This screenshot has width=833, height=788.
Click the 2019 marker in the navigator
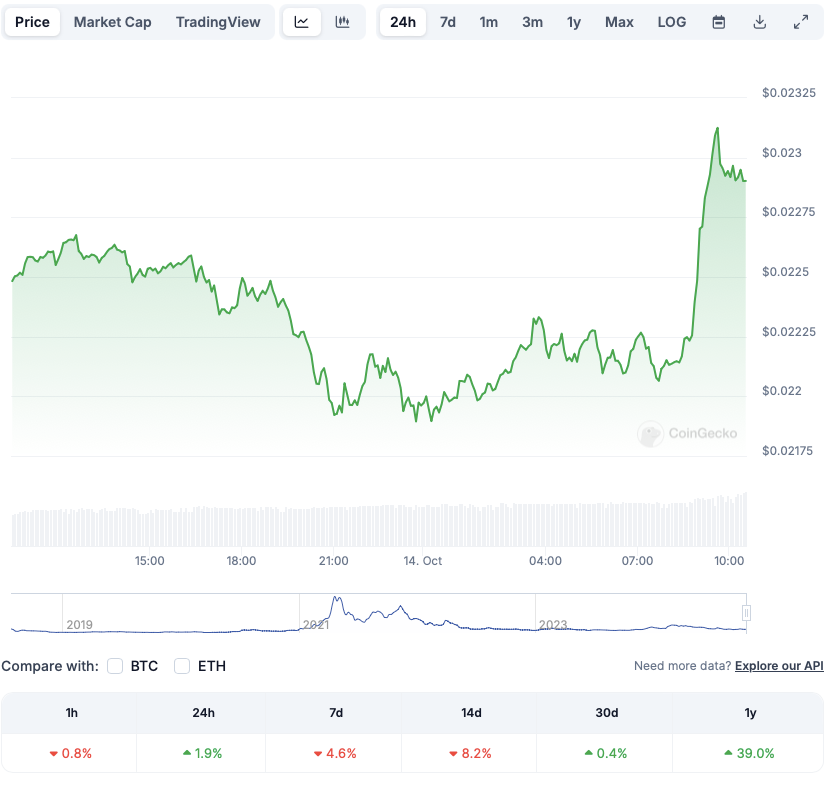(80, 625)
